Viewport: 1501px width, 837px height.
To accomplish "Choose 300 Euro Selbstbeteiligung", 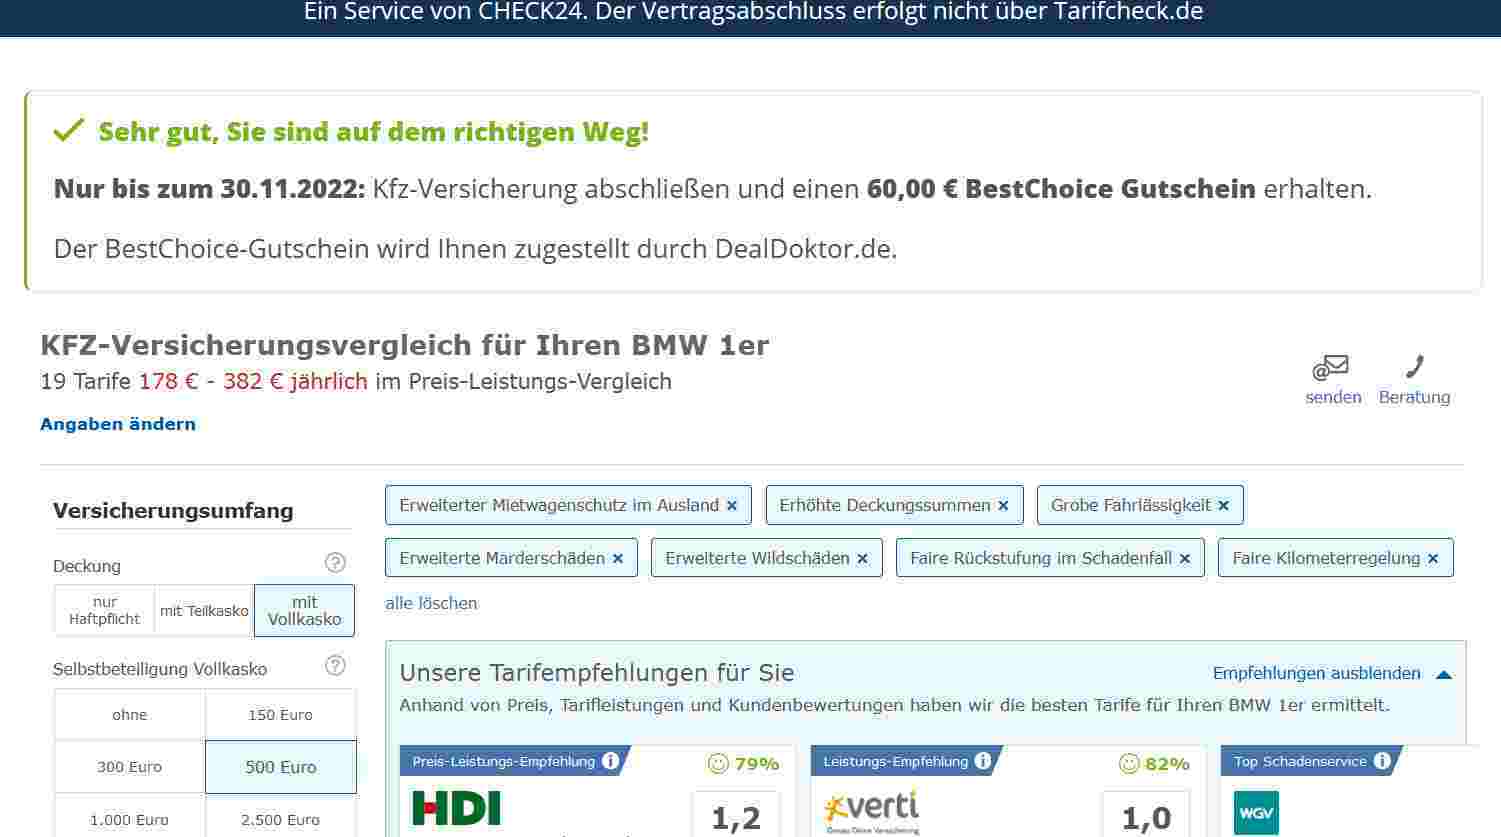I will 130,767.
